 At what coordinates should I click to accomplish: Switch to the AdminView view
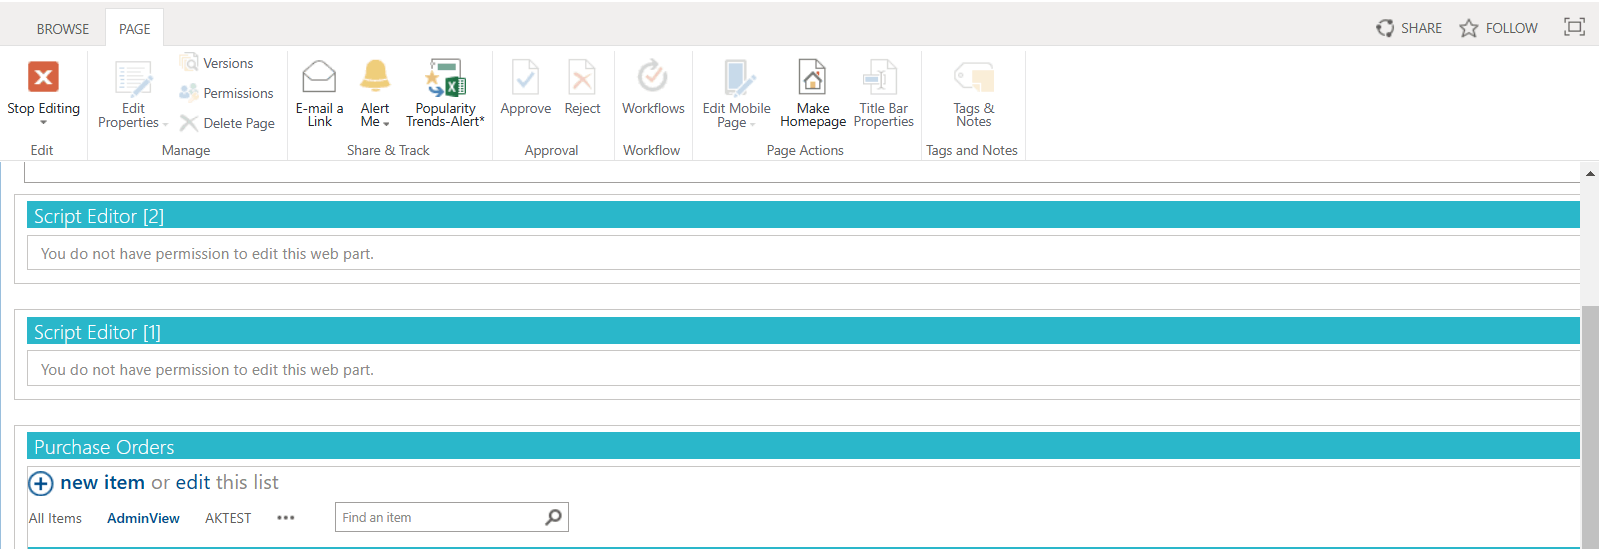[143, 518]
